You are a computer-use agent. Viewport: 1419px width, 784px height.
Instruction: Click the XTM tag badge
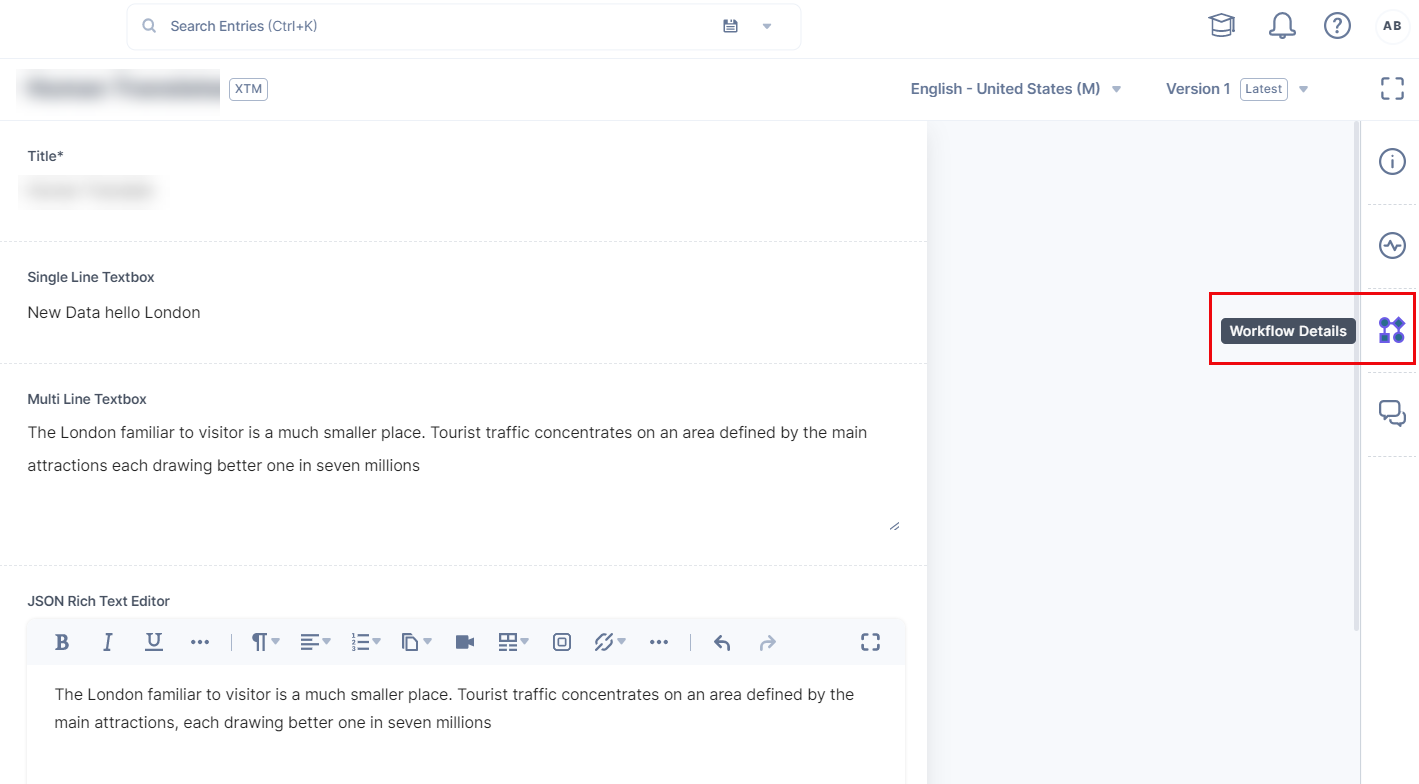tap(248, 89)
